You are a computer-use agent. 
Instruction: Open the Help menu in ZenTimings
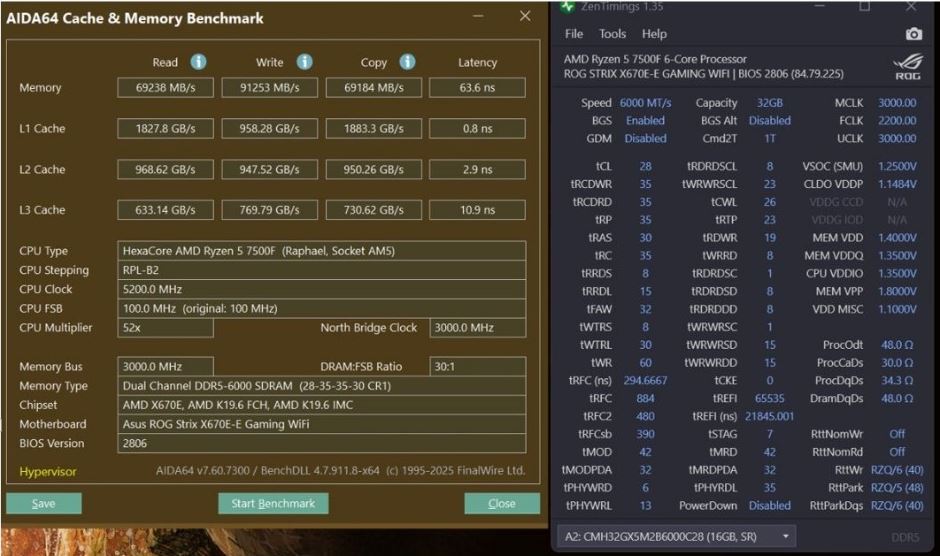click(x=654, y=34)
